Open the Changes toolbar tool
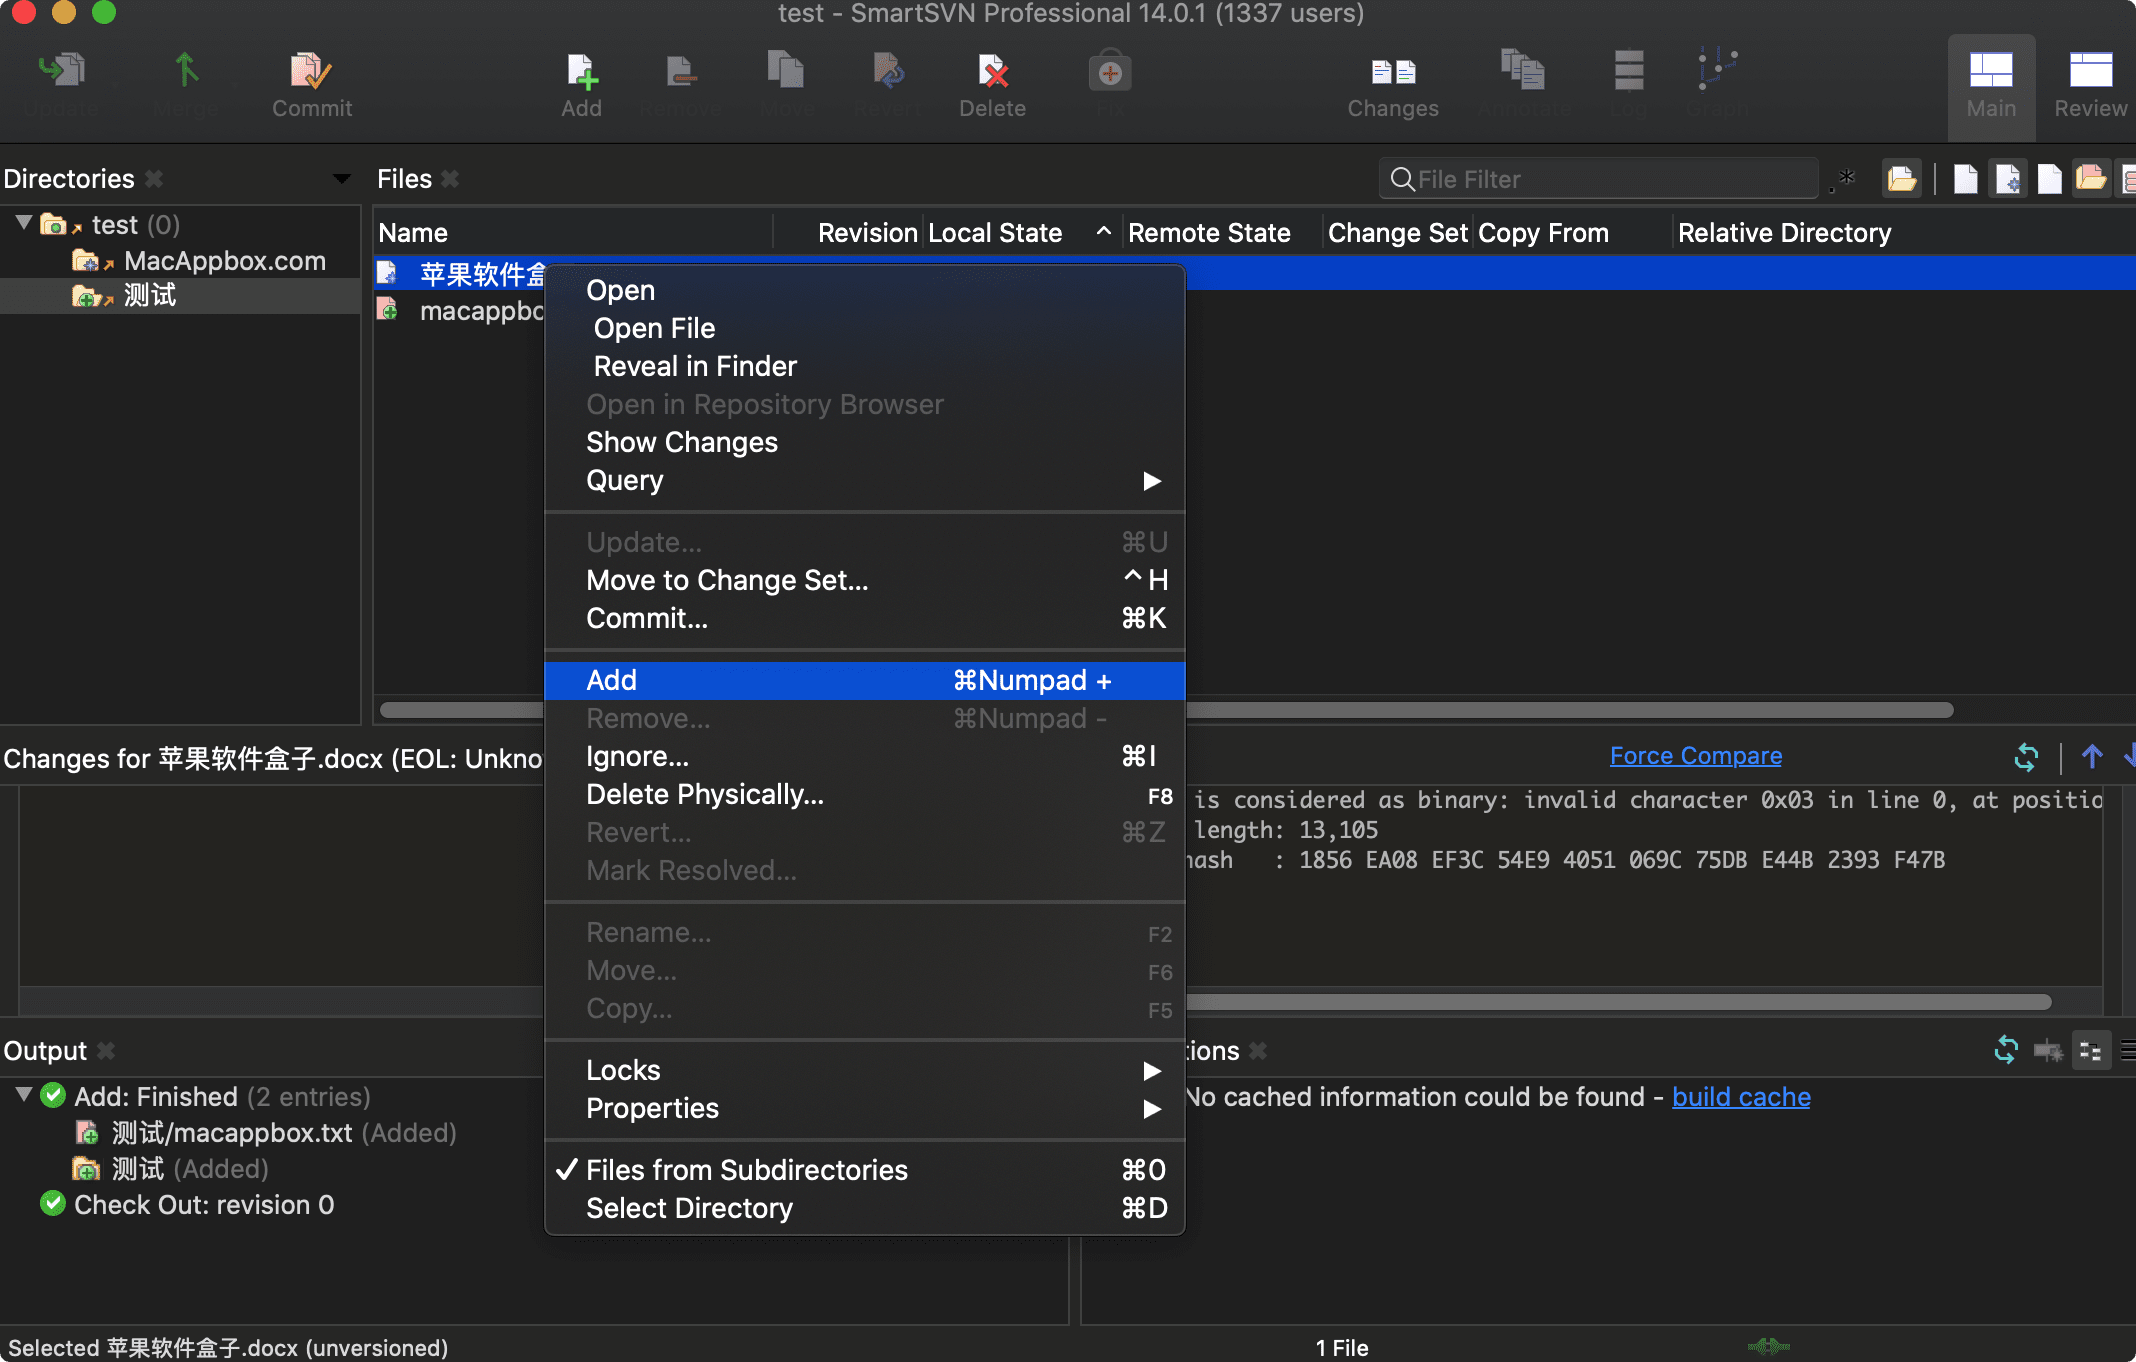 pyautogui.click(x=1392, y=85)
